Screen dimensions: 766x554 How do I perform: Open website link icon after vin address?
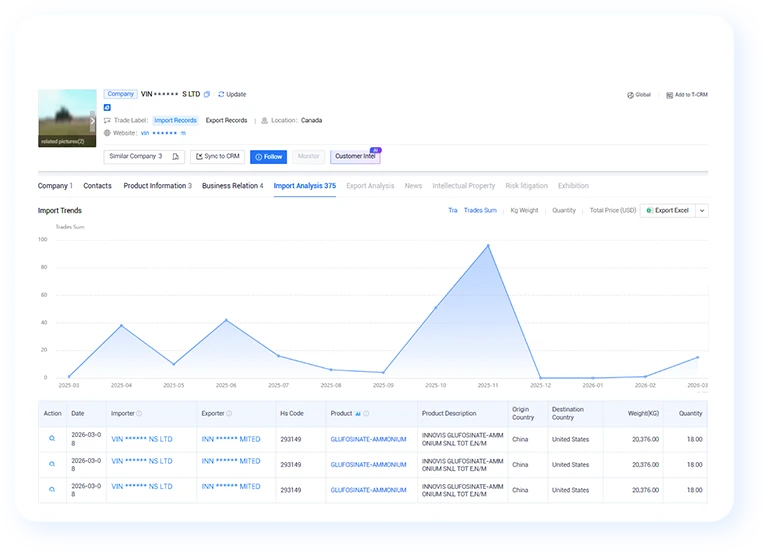tap(183, 133)
